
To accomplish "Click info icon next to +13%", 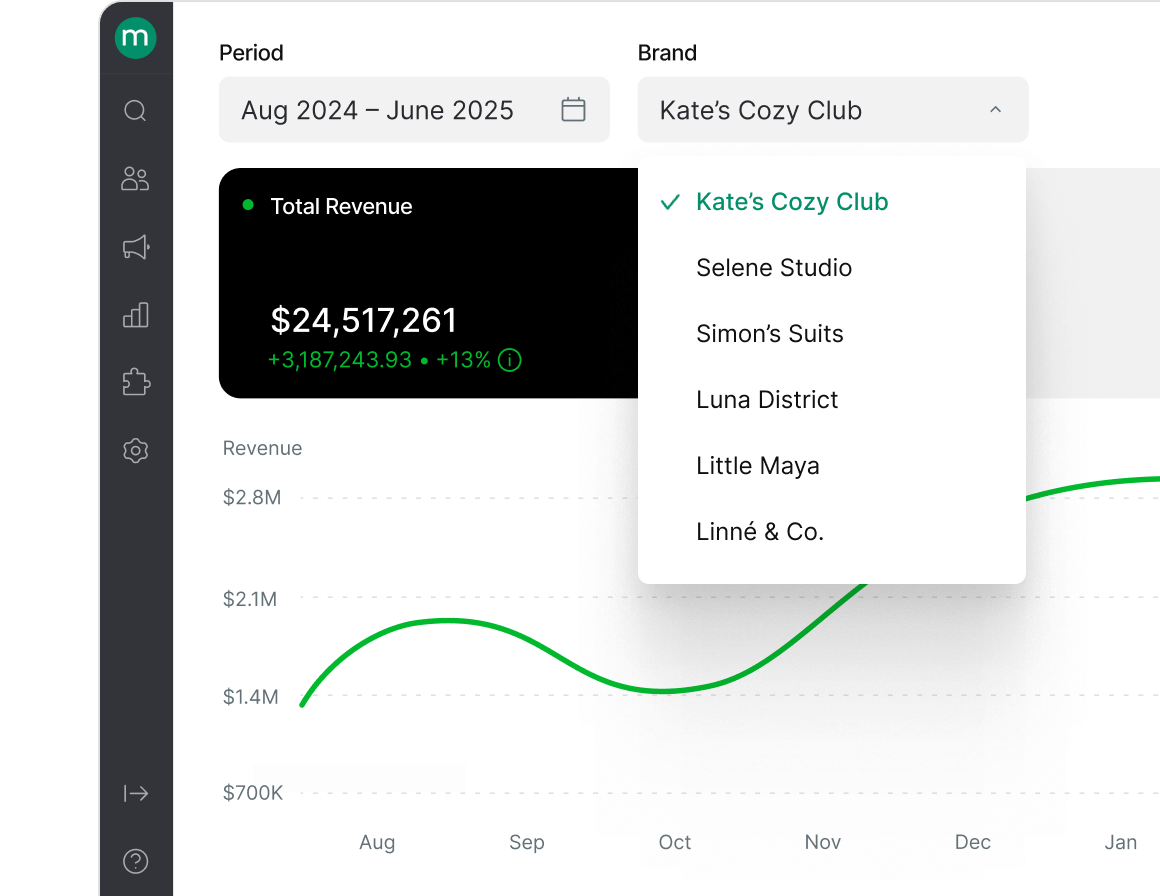I will [x=510, y=360].
